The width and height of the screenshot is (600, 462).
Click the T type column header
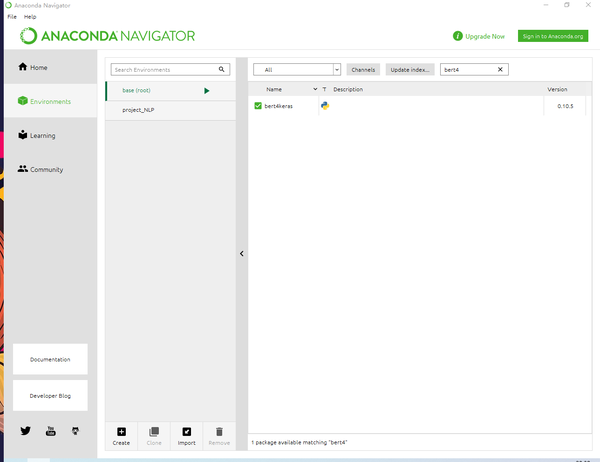tap(324, 89)
